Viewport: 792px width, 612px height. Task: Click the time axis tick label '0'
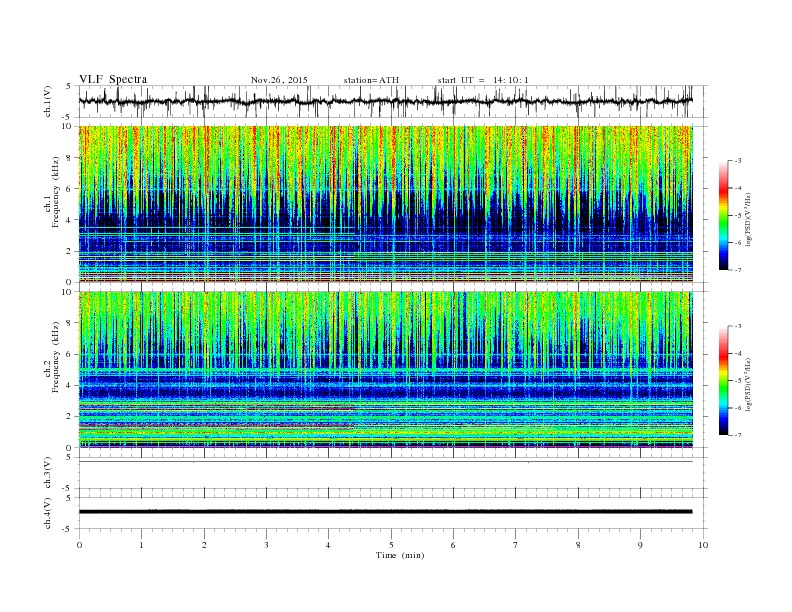(79, 545)
